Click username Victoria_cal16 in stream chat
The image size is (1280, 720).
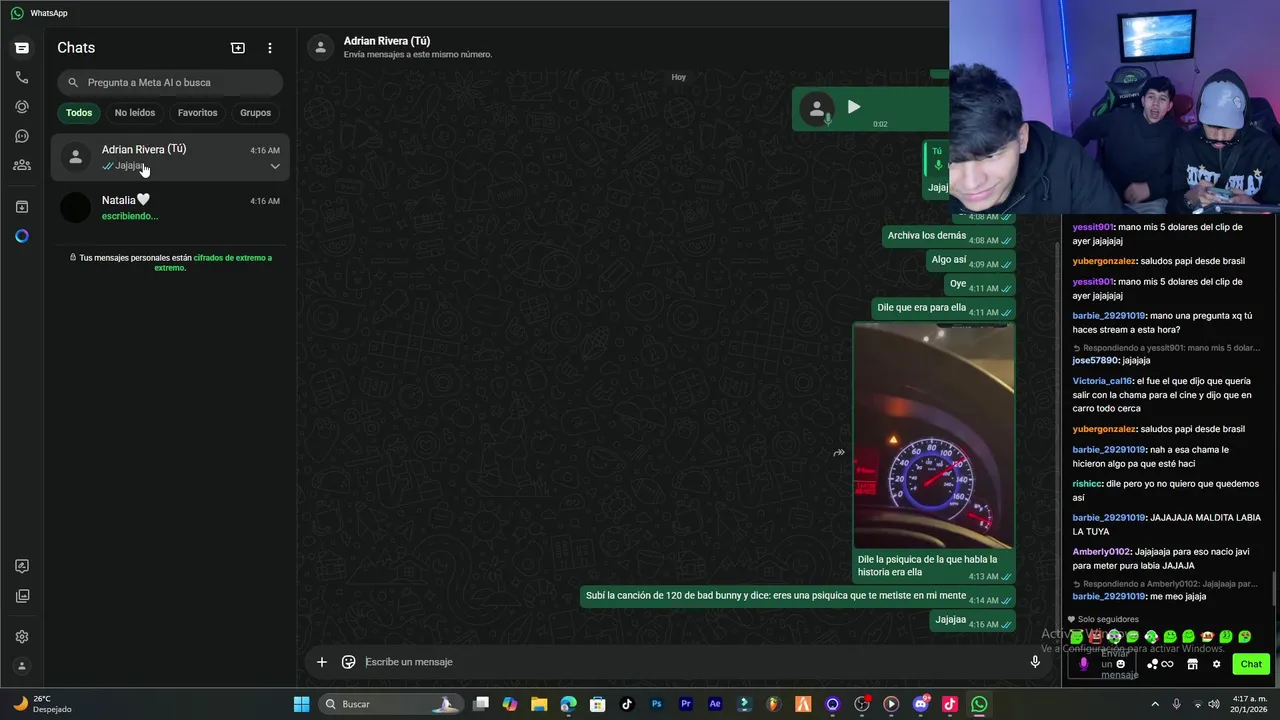pos(1102,381)
